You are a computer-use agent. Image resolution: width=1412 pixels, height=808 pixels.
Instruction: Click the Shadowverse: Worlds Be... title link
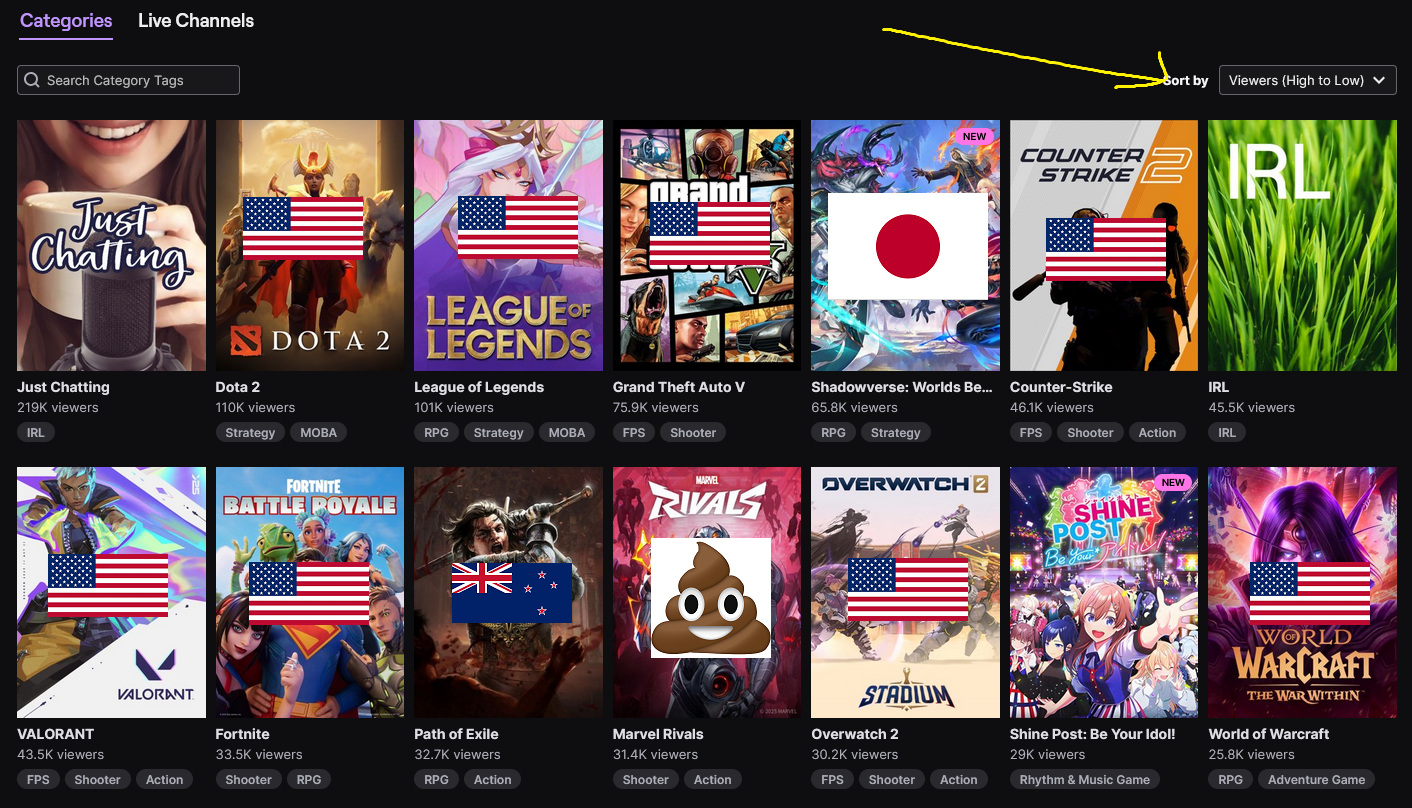pyautogui.click(x=902, y=387)
